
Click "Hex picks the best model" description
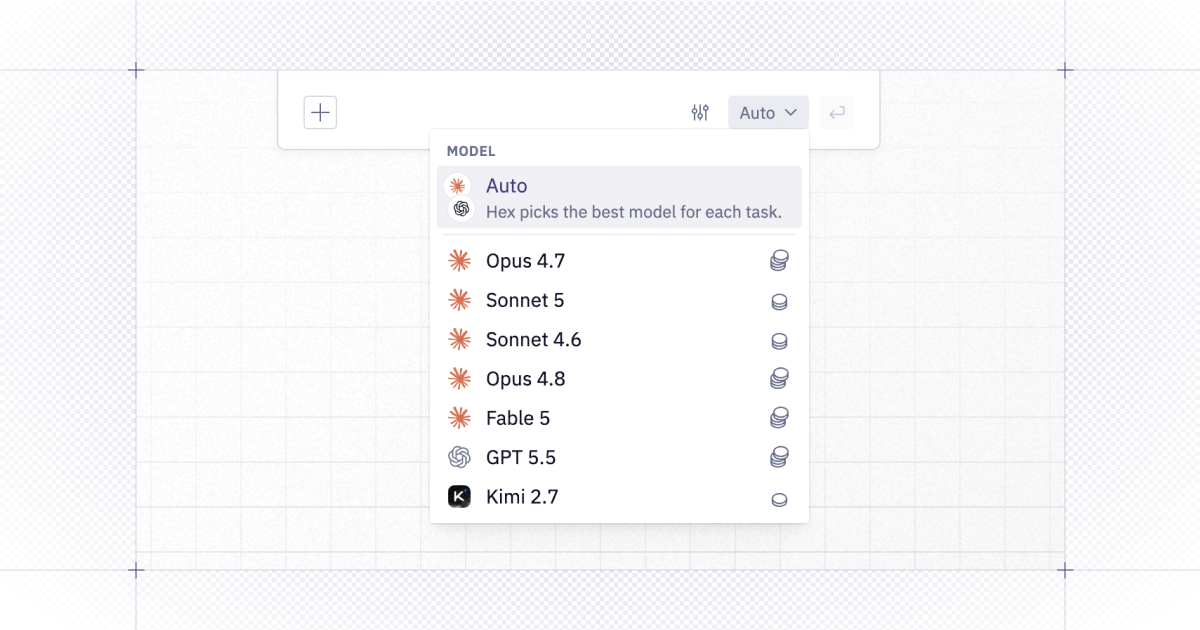click(x=634, y=212)
